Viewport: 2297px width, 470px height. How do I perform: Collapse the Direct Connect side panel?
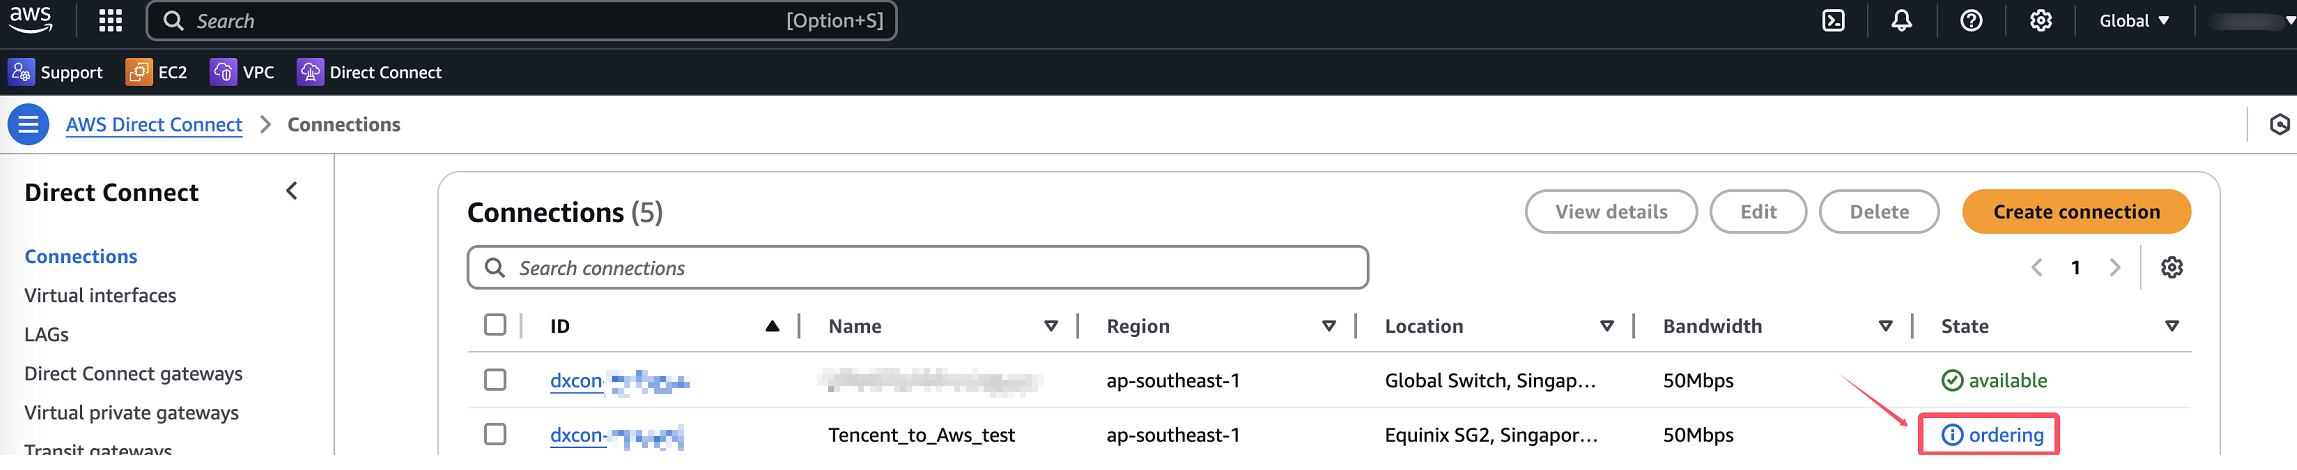tap(292, 191)
